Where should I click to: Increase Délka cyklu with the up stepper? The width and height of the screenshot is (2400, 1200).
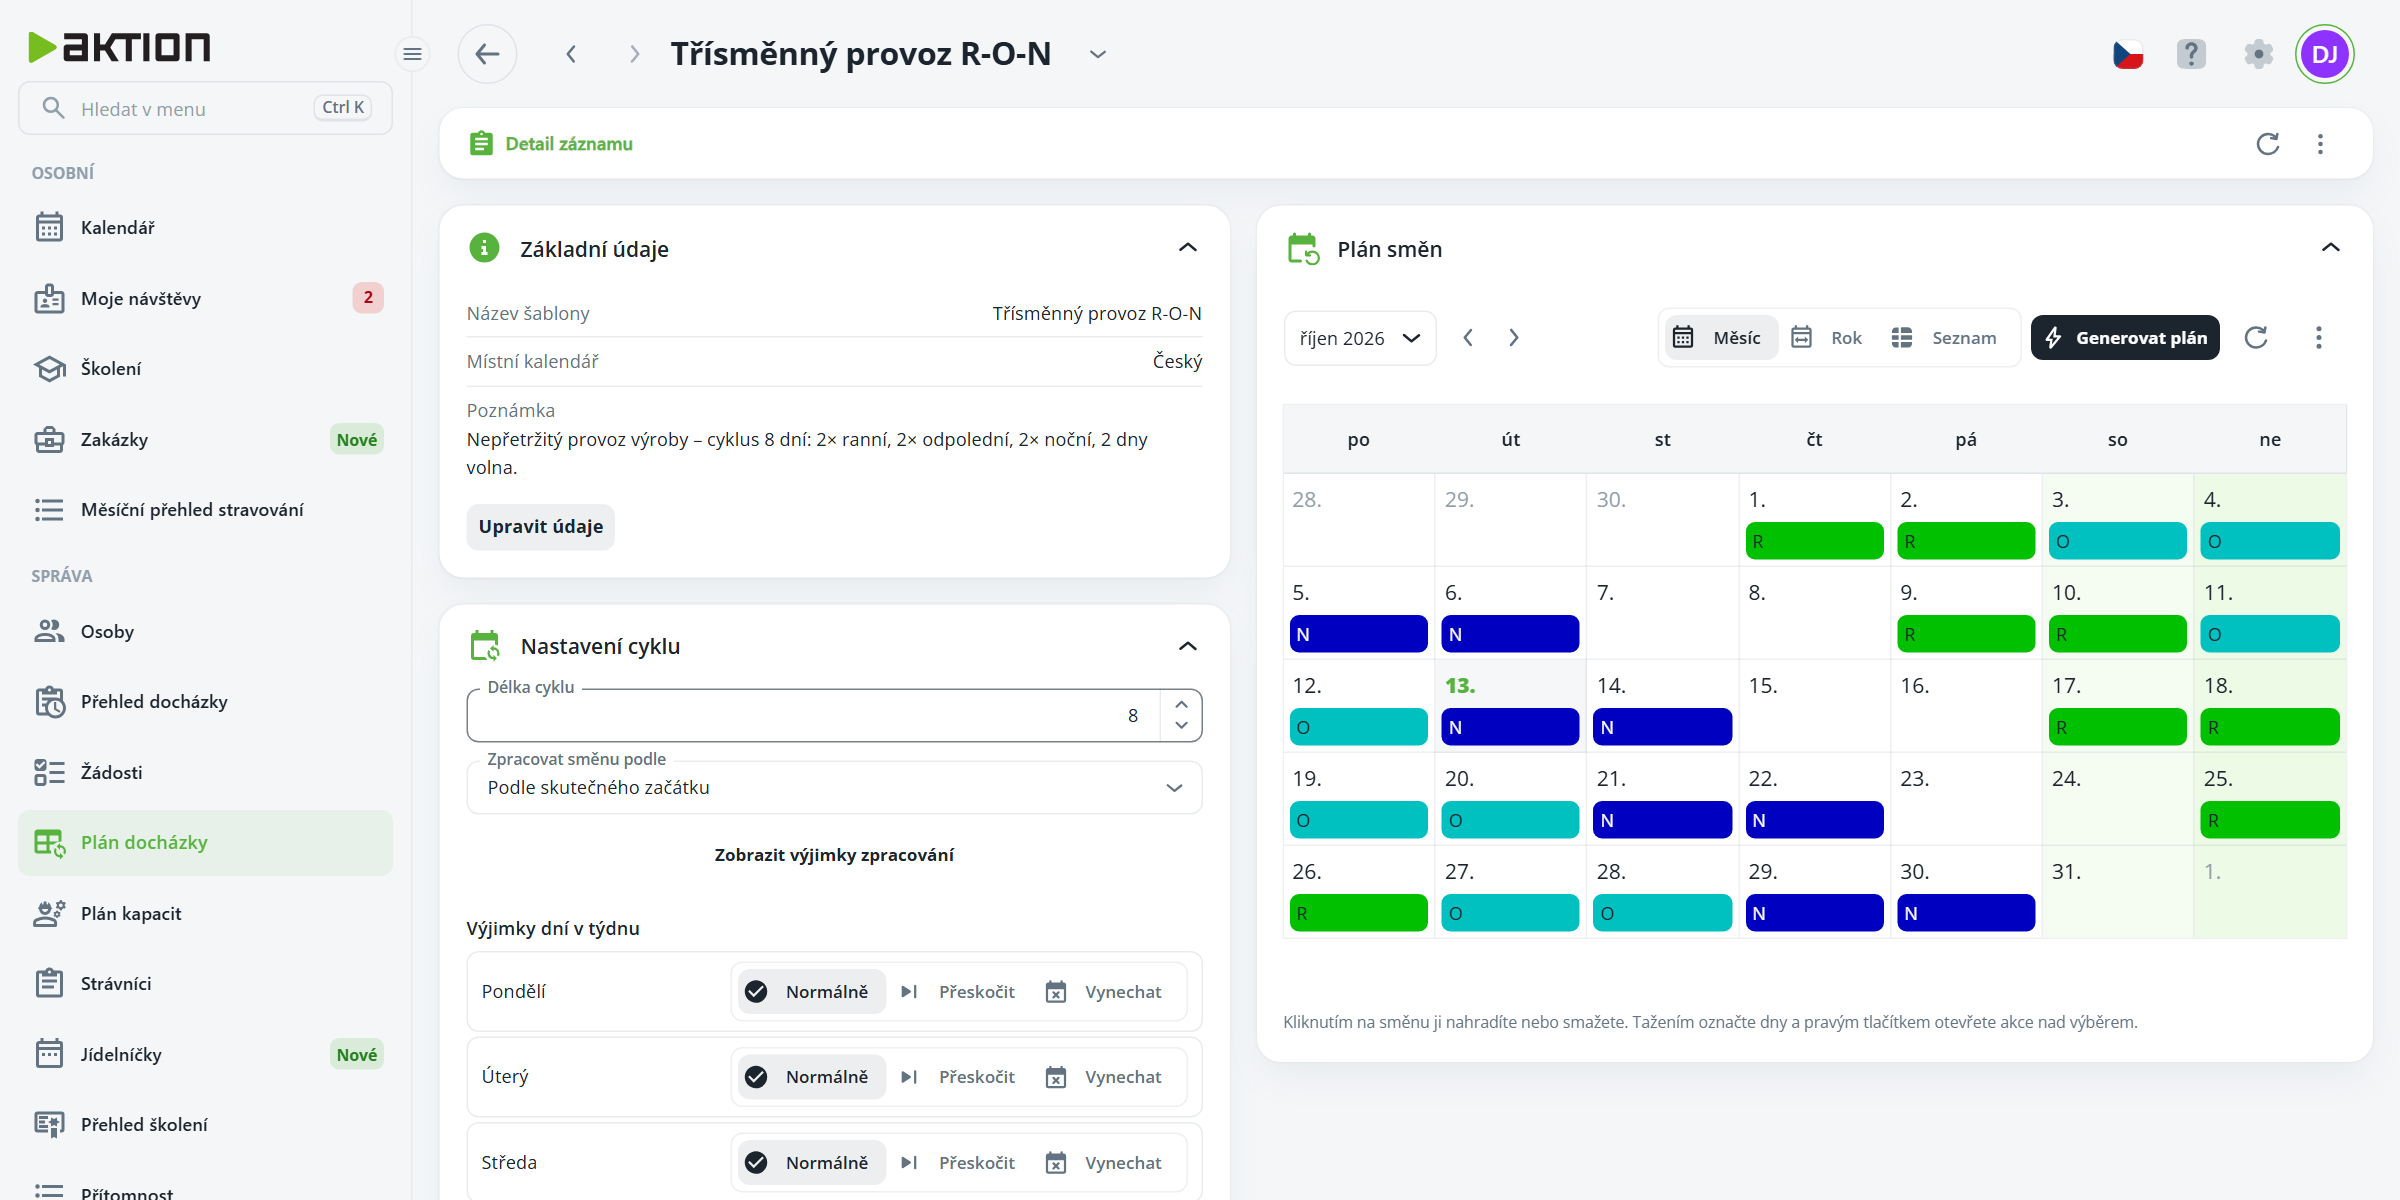coord(1181,704)
